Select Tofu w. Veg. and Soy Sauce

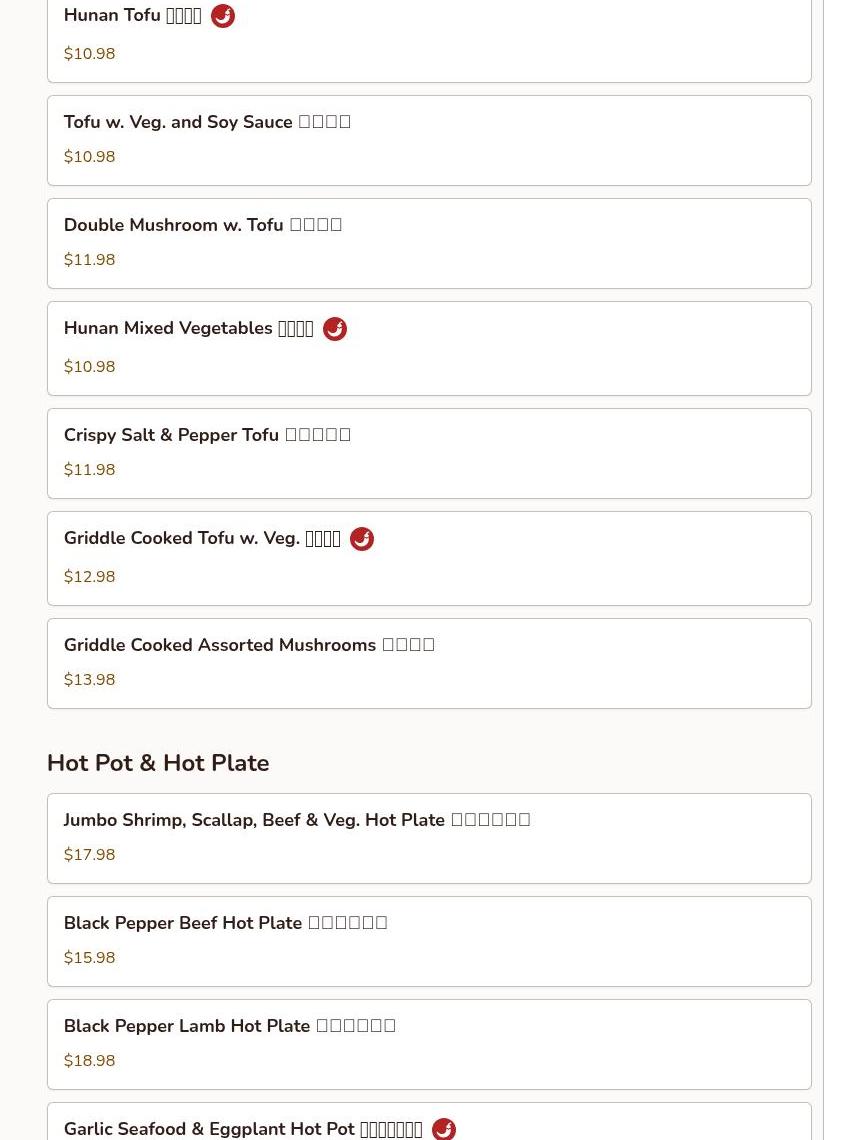click(x=428, y=140)
